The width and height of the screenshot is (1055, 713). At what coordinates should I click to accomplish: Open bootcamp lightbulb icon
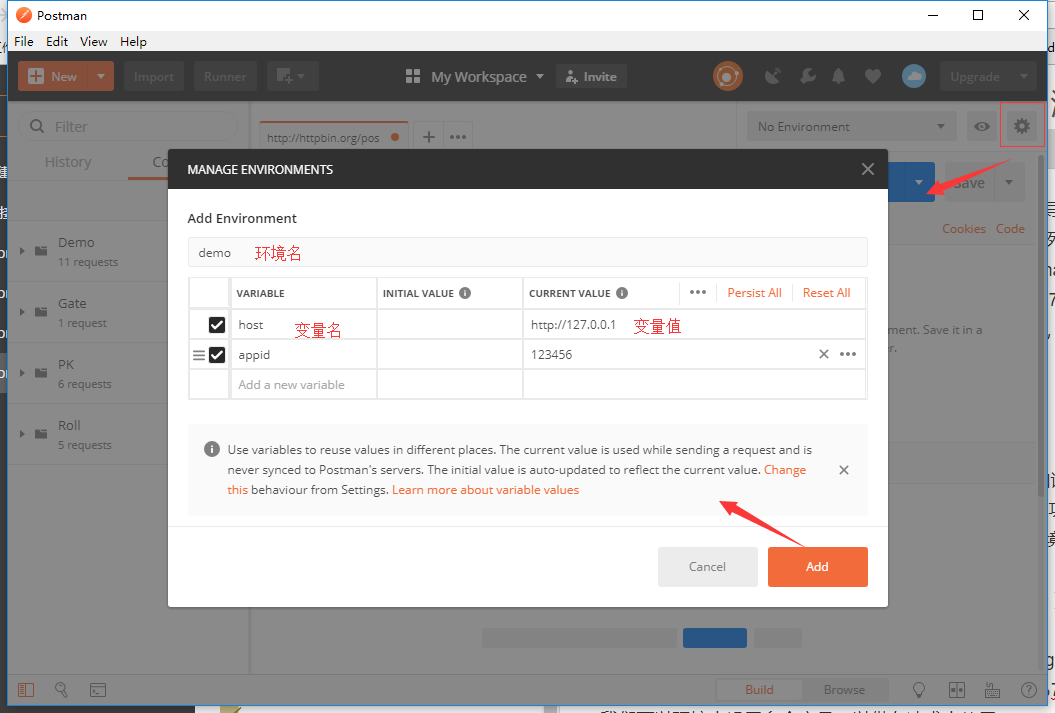(x=918, y=689)
